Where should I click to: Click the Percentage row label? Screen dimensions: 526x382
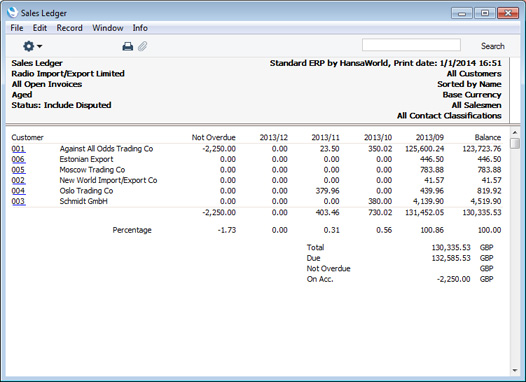[x=132, y=230]
